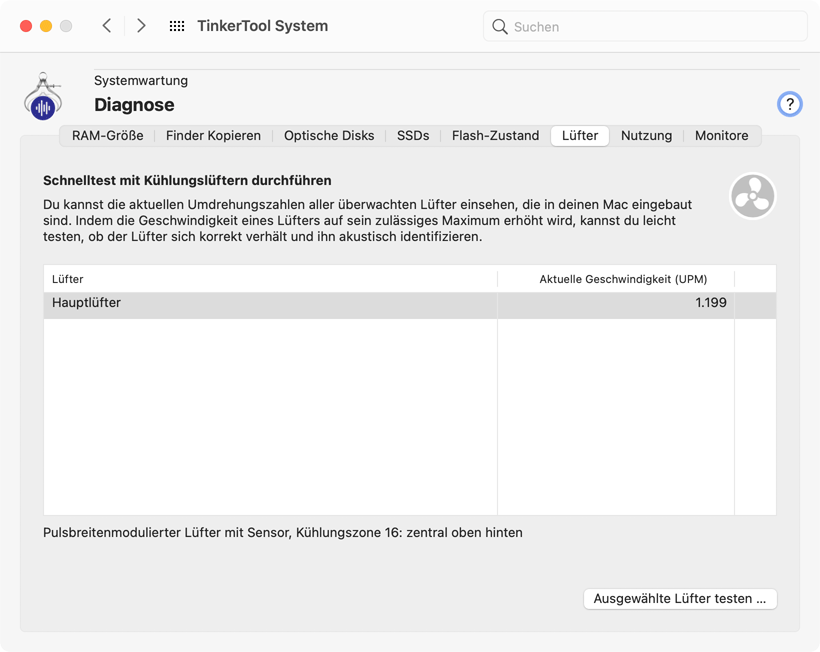
Task: Go back with the left chevron arrow
Action: [107, 26]
